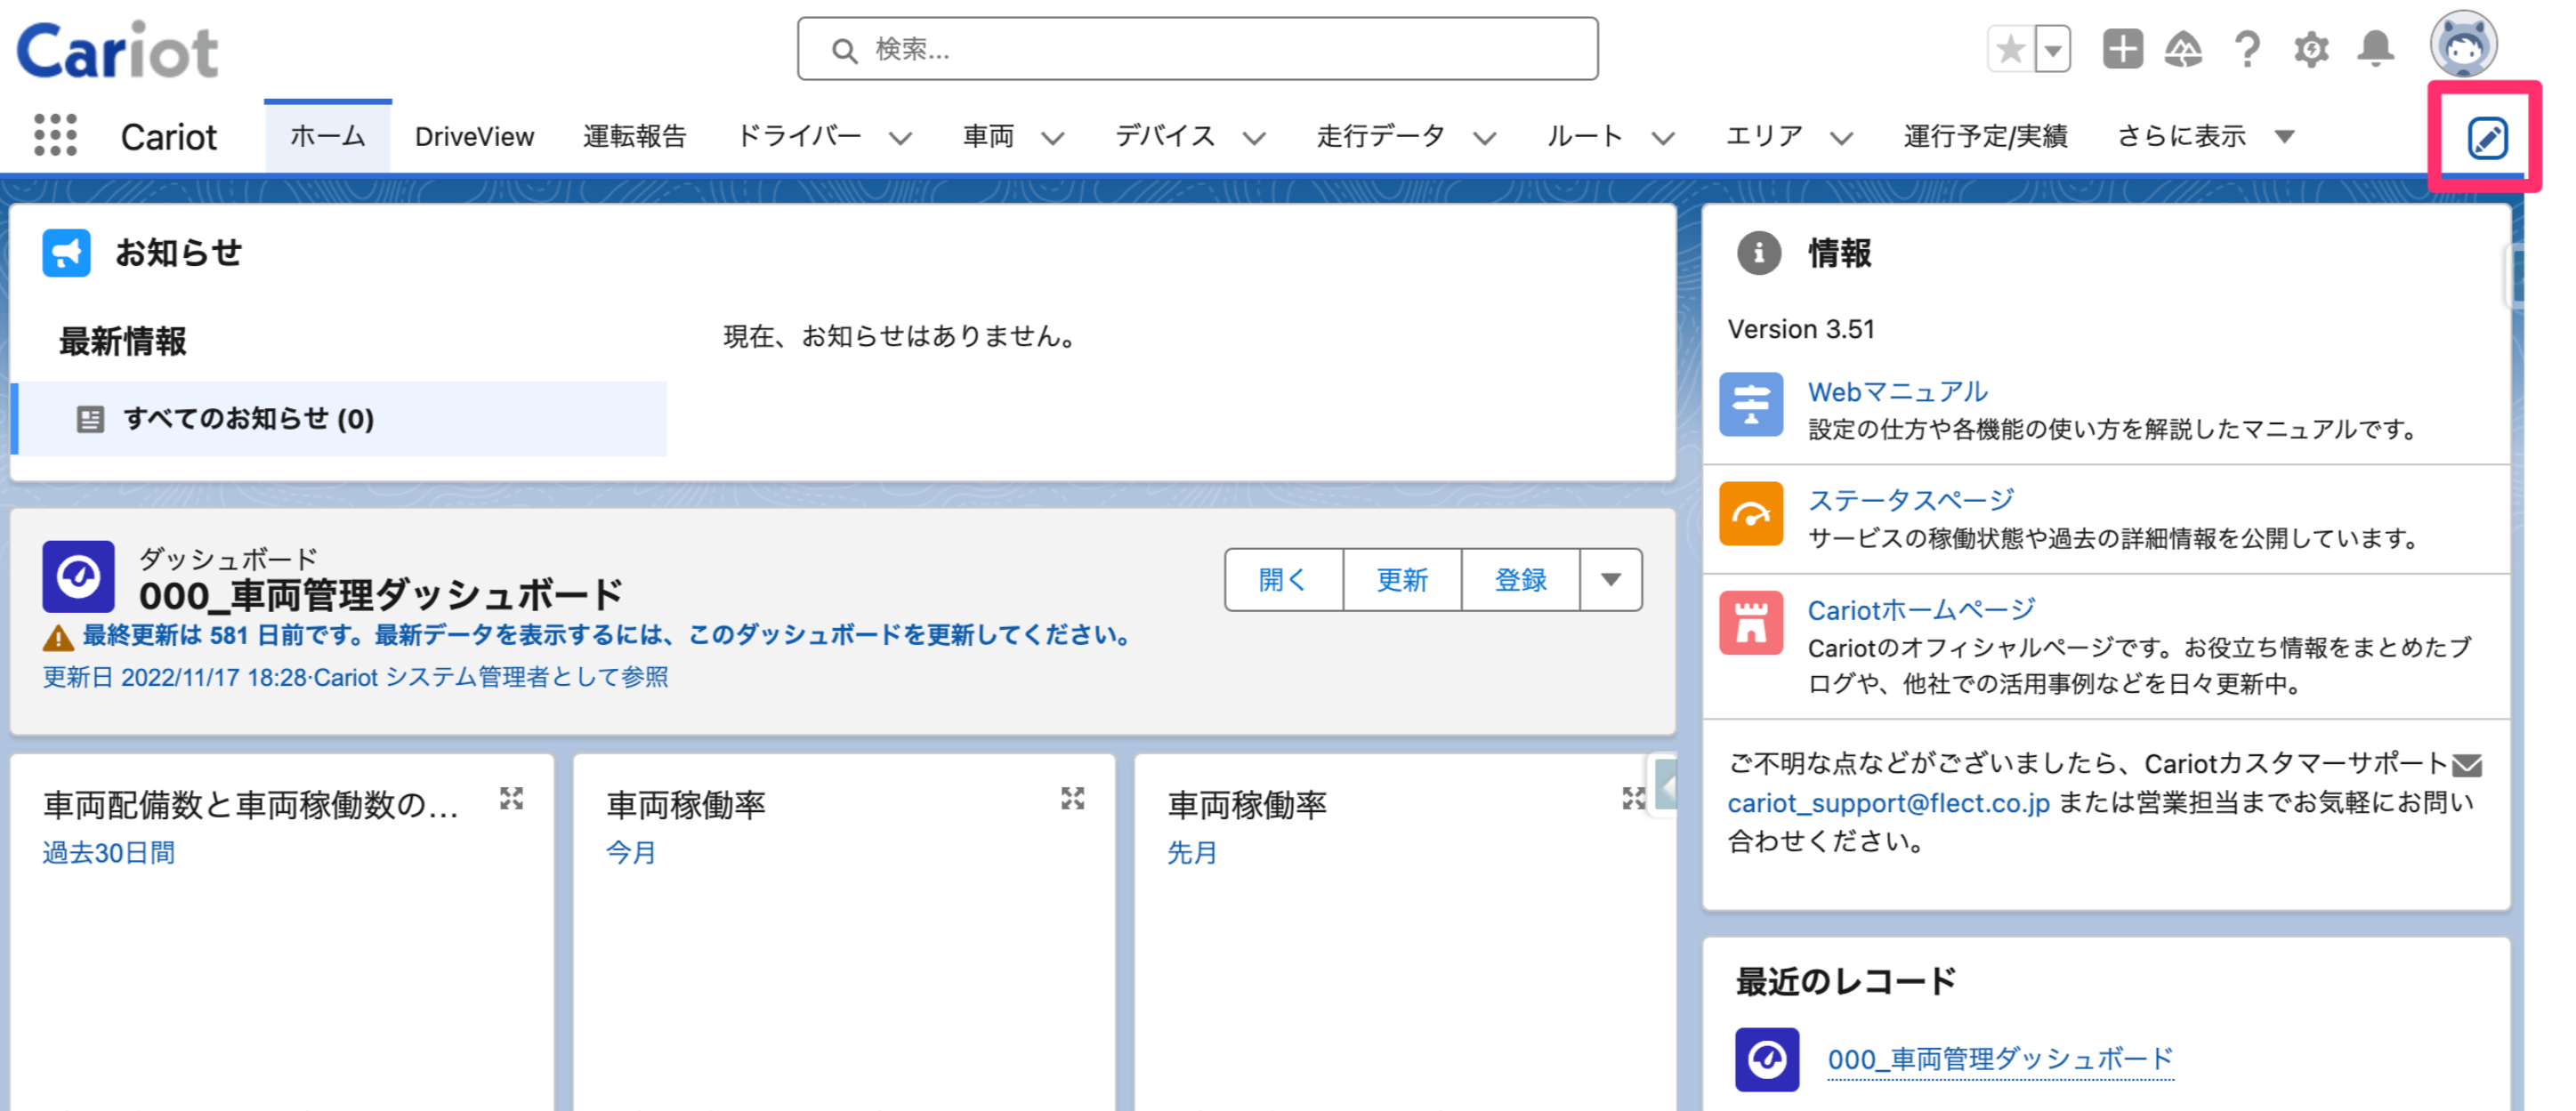Open the Webマニュアル link

coord(1897,392)
